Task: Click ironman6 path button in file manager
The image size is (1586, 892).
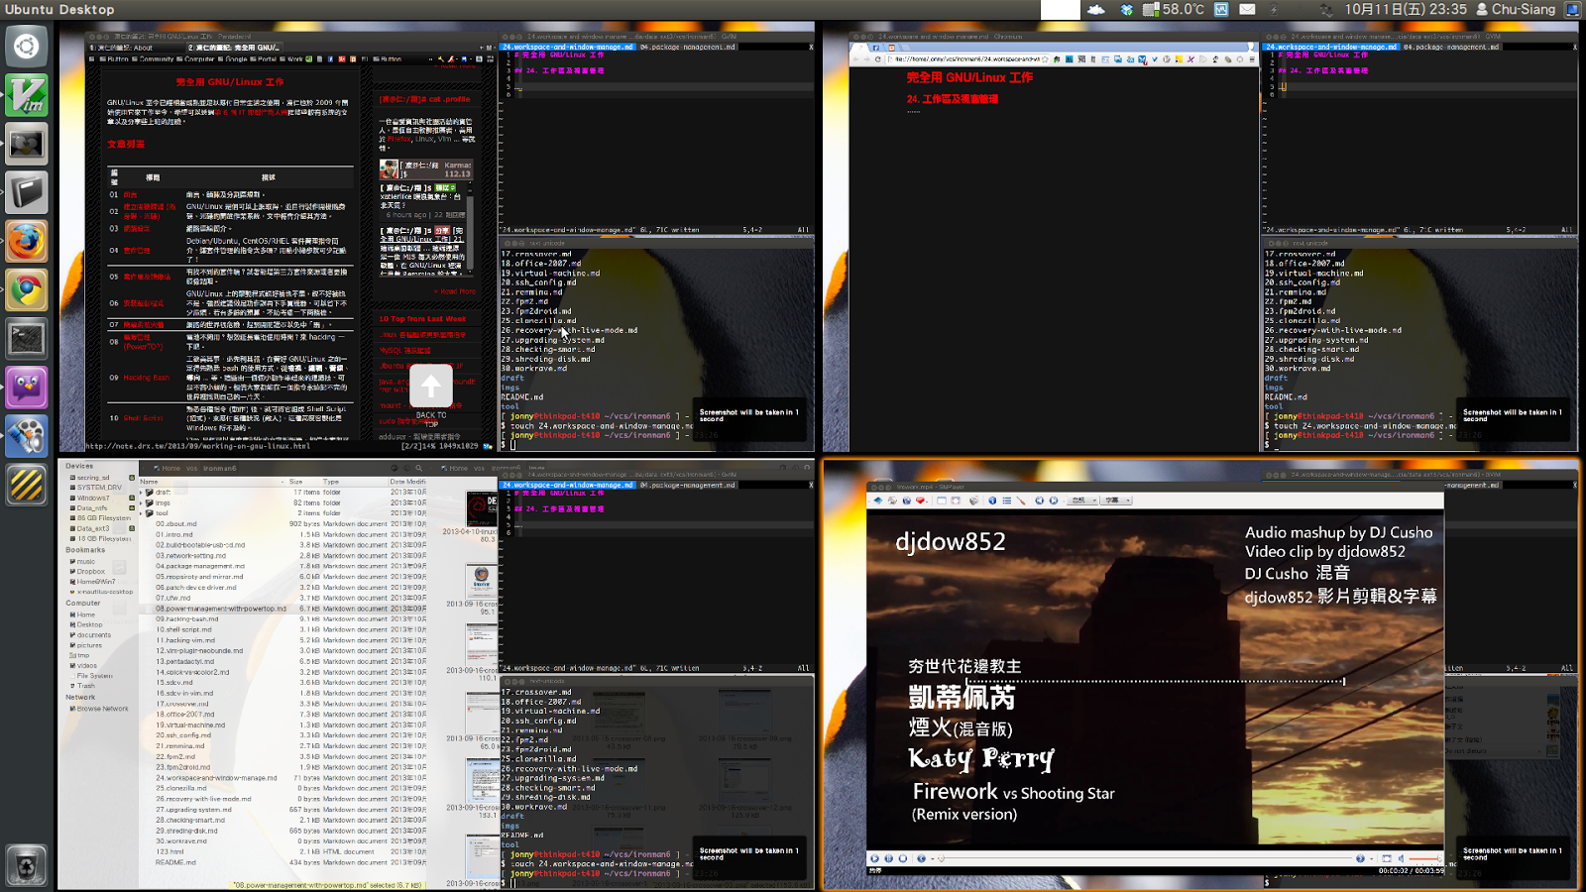Action: tap(220, 468)
